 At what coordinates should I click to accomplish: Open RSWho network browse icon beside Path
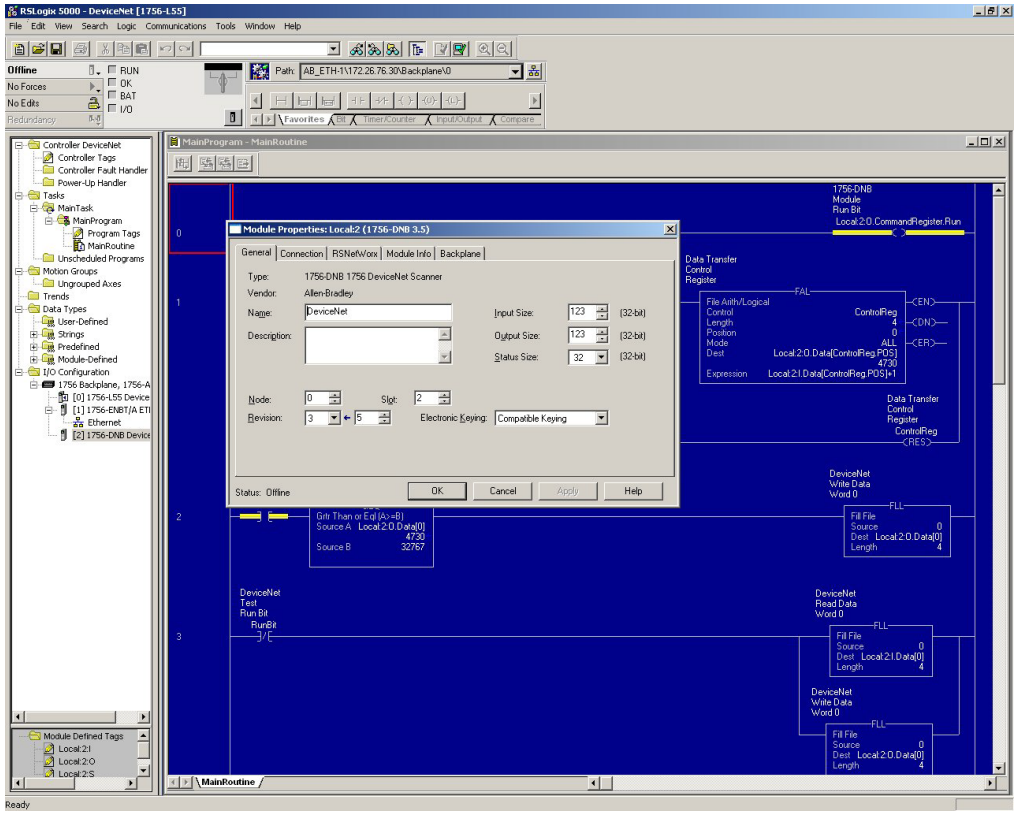click(534, 71)
